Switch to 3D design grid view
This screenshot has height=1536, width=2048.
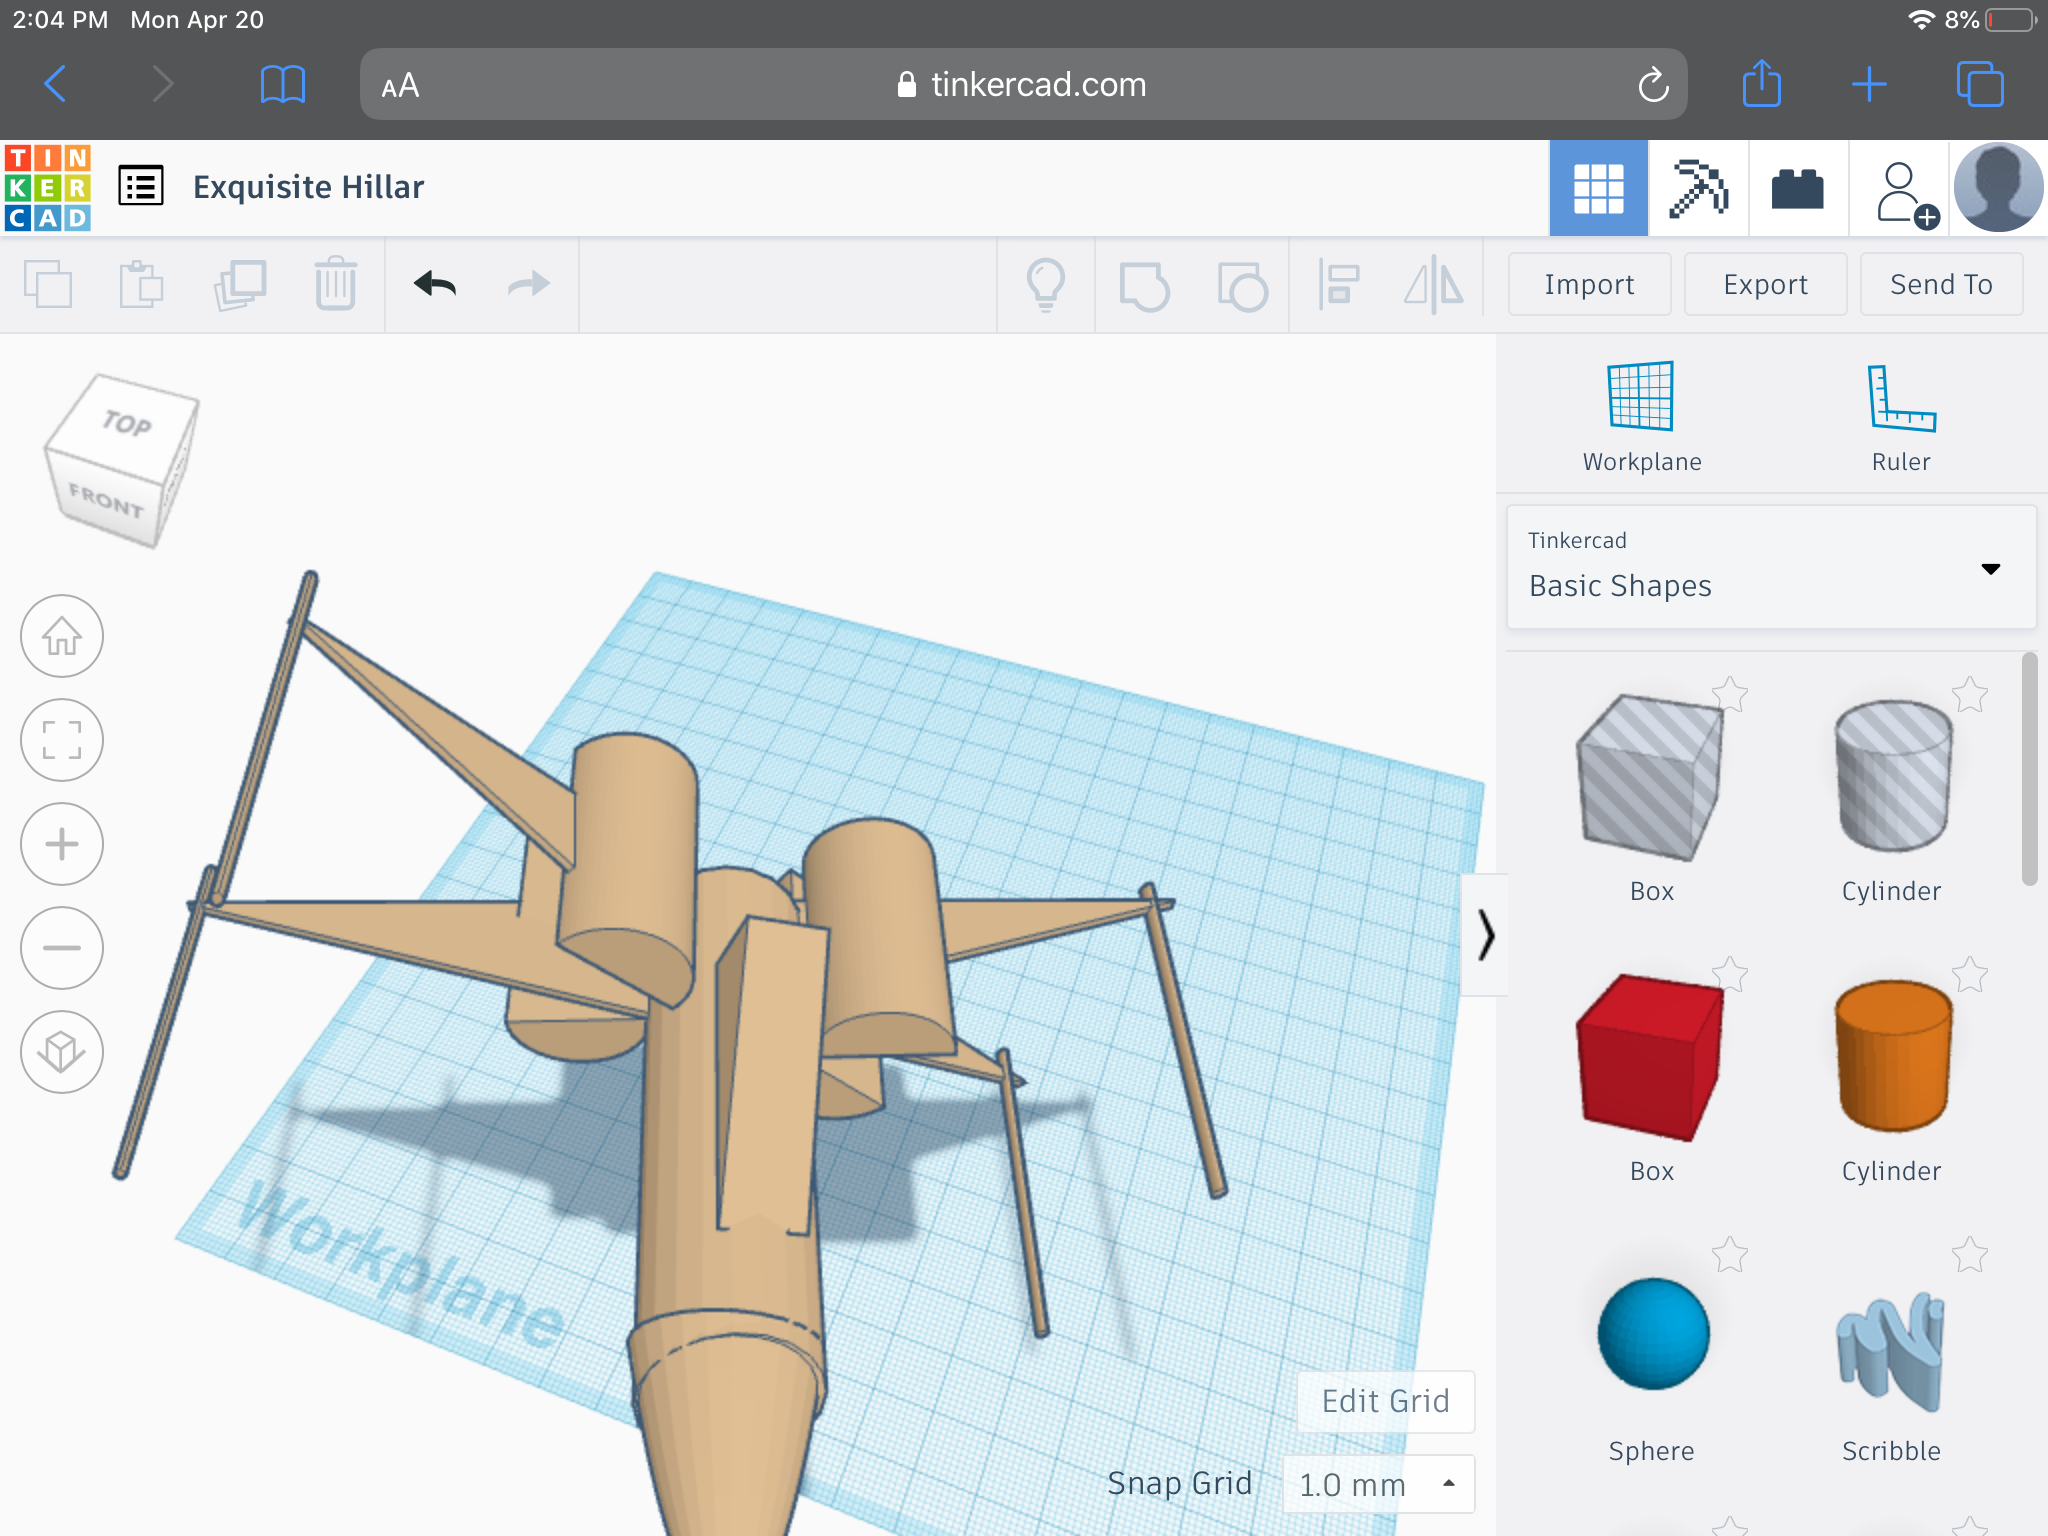coord(1598,188)
